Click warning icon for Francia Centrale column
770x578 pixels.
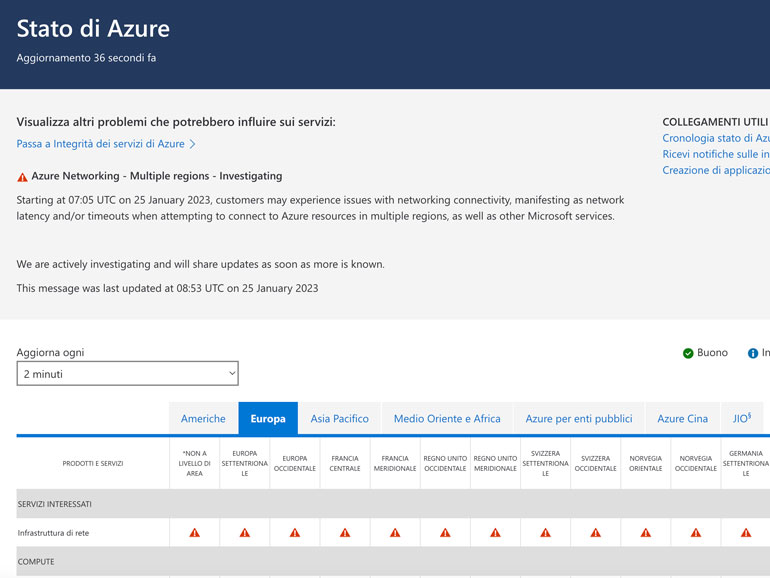click(x=345, y=532)
